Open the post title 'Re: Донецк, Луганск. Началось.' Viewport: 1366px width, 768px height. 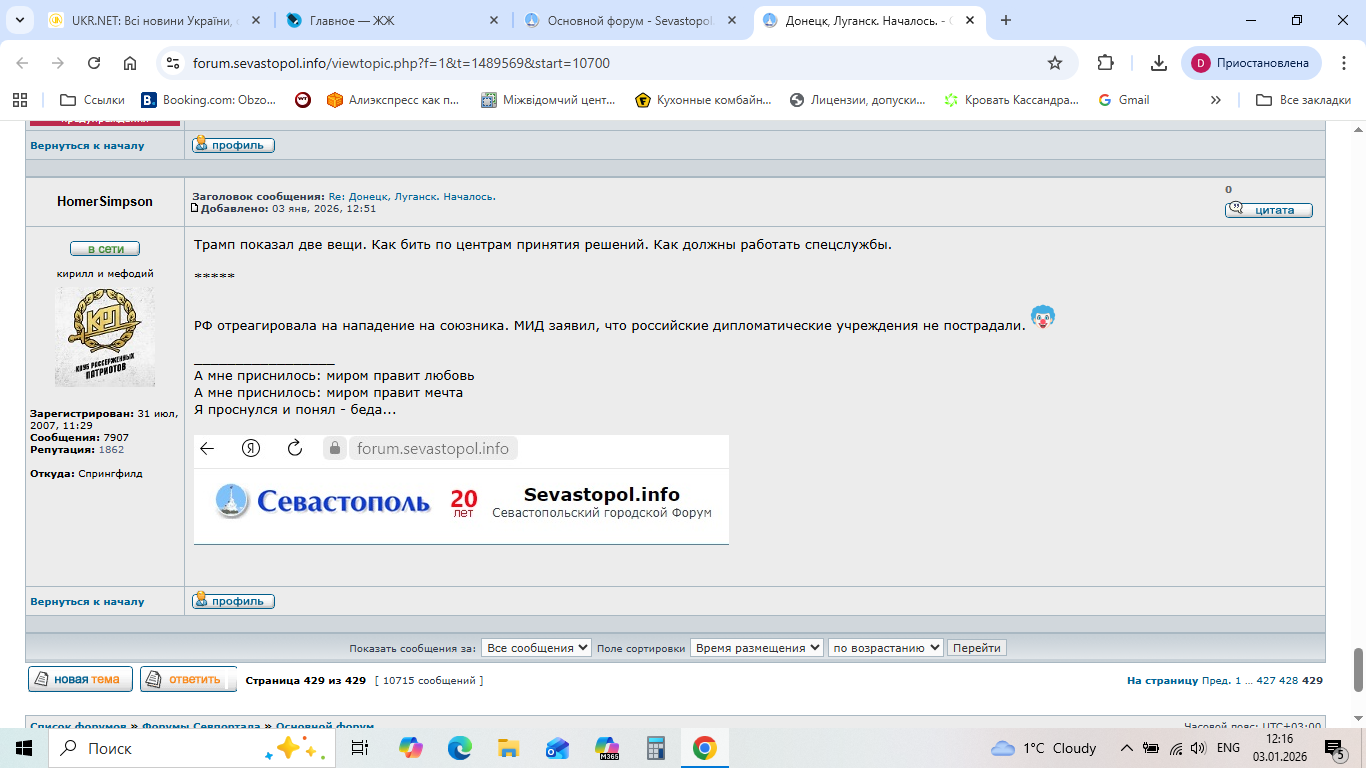coord(412,197)
